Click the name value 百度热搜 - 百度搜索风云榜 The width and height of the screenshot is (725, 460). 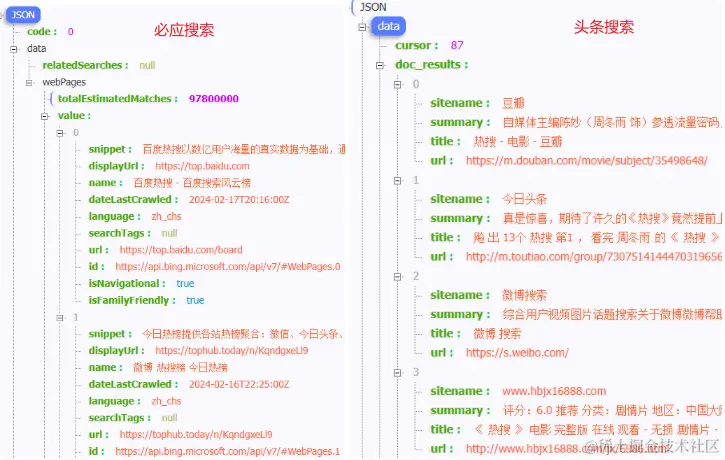click(192, 183)
